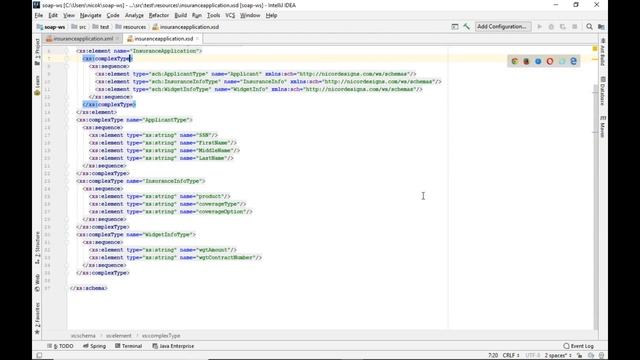640x360 pixels.
Task: Switch to insuranceapplication.xsd editor tab
Action: pos(163,39)
